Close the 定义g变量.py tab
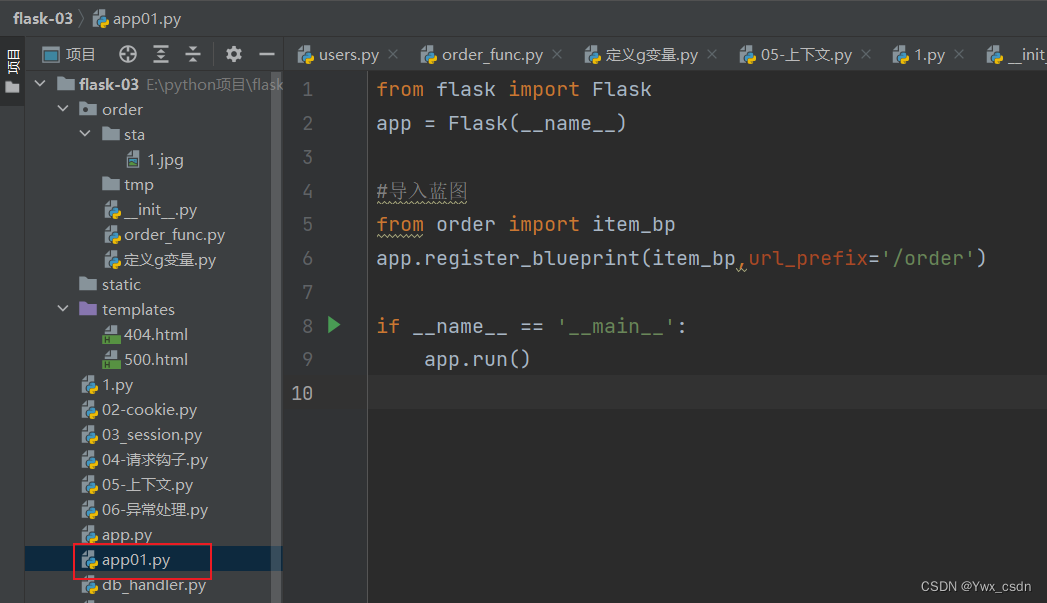 click(x=712, y=55)
